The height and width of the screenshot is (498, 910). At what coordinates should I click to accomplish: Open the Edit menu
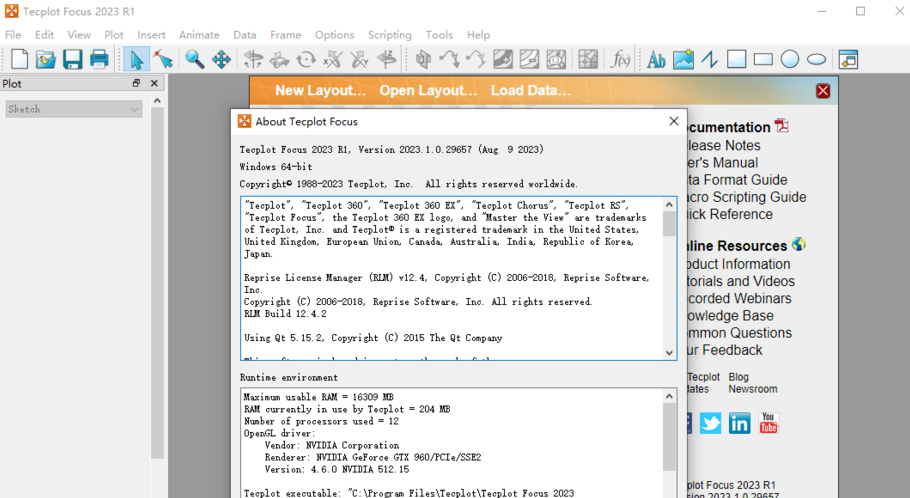[44, 35]
